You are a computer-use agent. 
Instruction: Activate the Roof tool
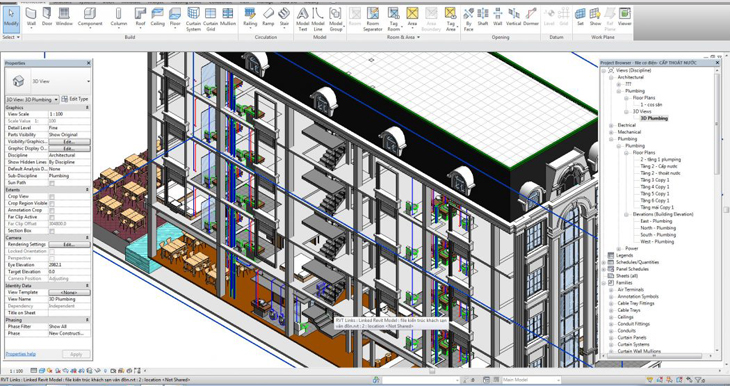[140, 18]
